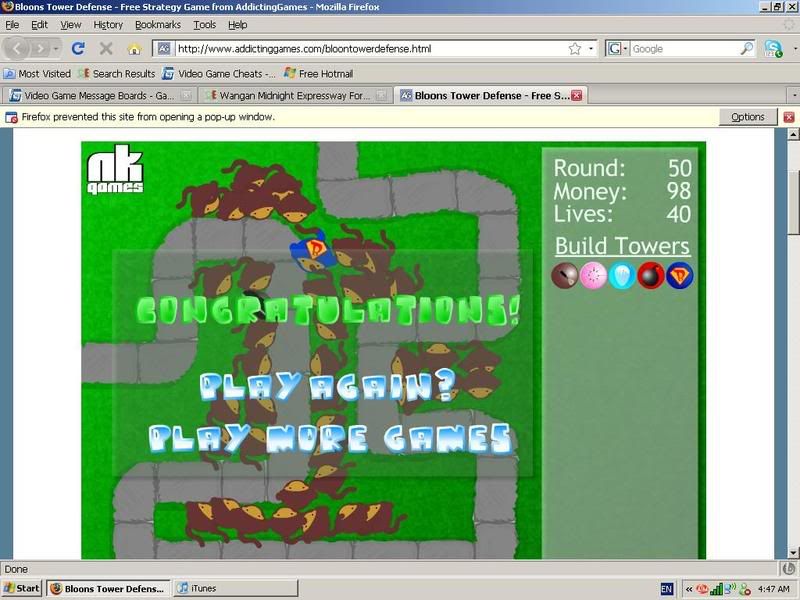This screenshot has width=800, height=600.
Task: Open the Help menu
Action: pyautogui.click(x=237, y=24)
